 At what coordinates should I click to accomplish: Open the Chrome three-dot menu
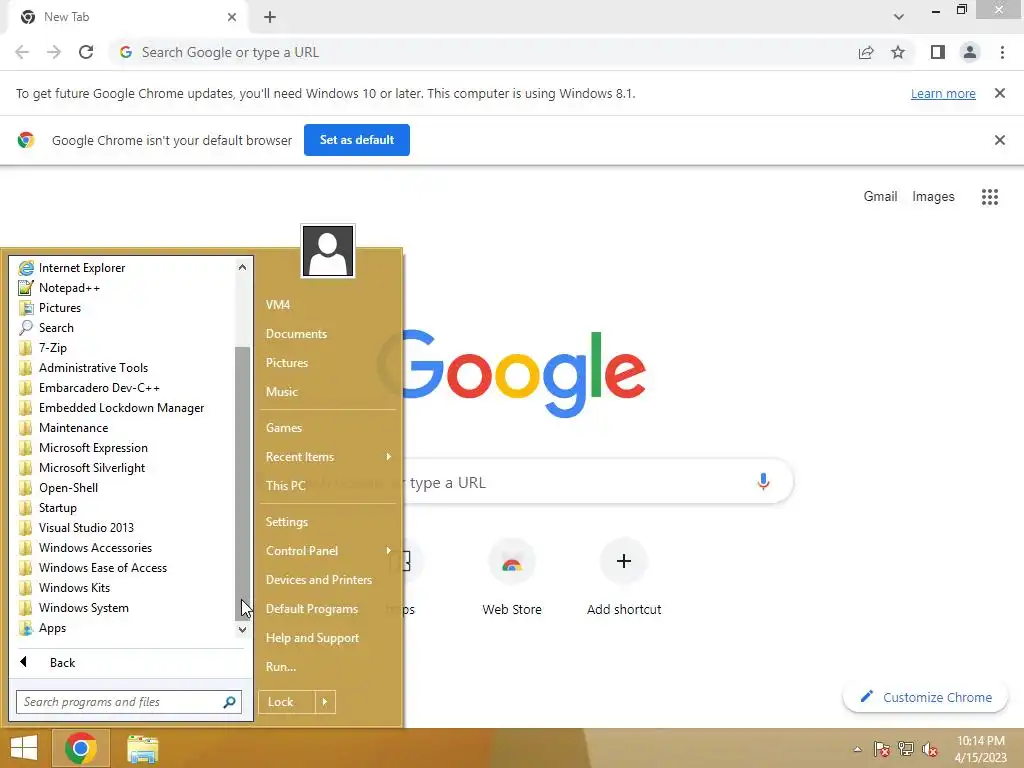click(x=1002, y=52)
